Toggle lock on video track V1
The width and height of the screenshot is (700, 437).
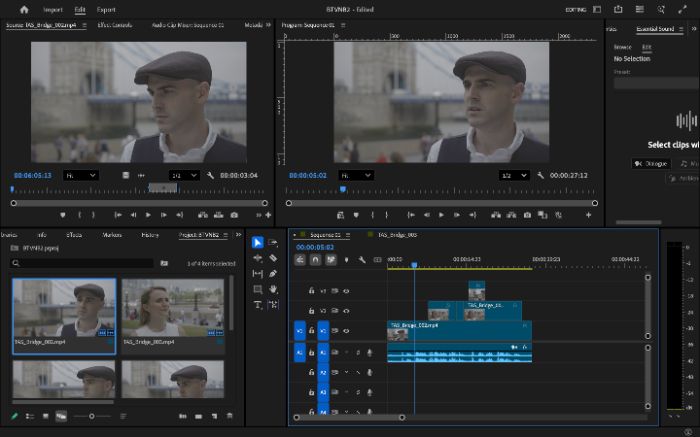tap(311, 331)
